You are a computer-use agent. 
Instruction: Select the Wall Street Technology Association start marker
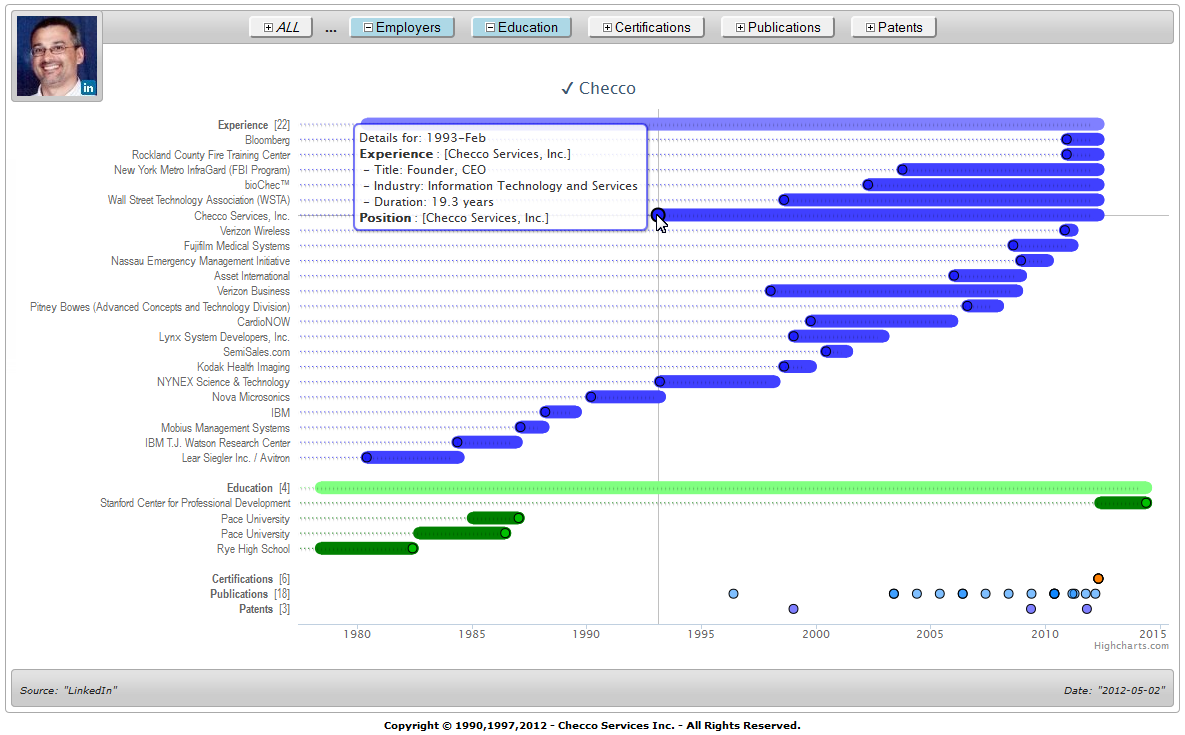tap(784, 200)
